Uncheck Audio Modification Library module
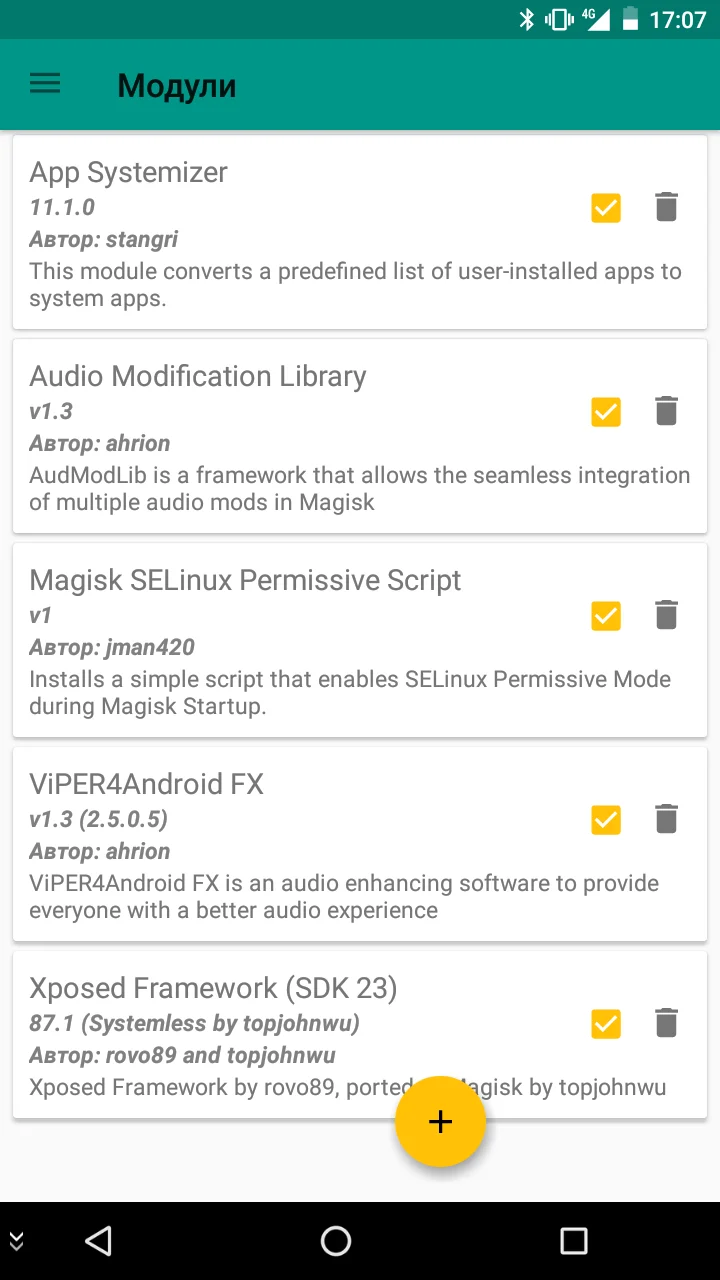This screenshot has width=720, height=1280. (x=606, y=411)
